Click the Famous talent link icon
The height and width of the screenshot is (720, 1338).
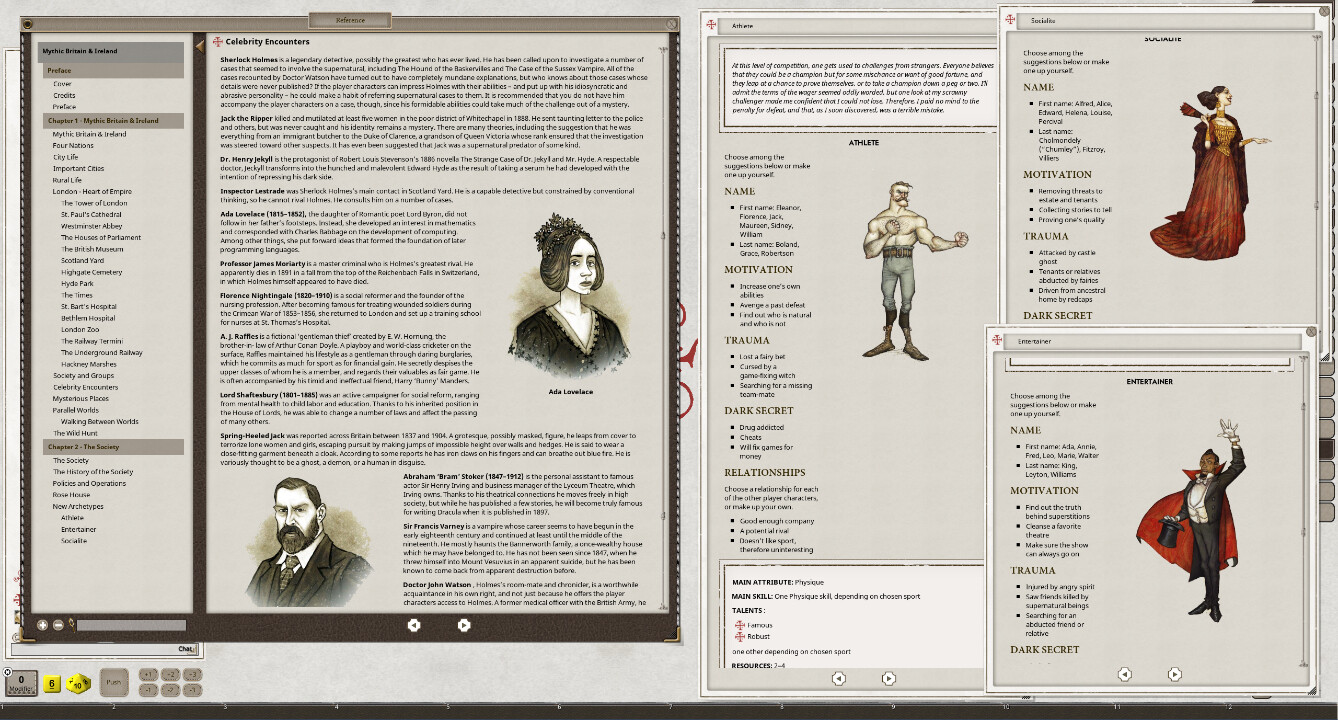click(x=739, y=625)
